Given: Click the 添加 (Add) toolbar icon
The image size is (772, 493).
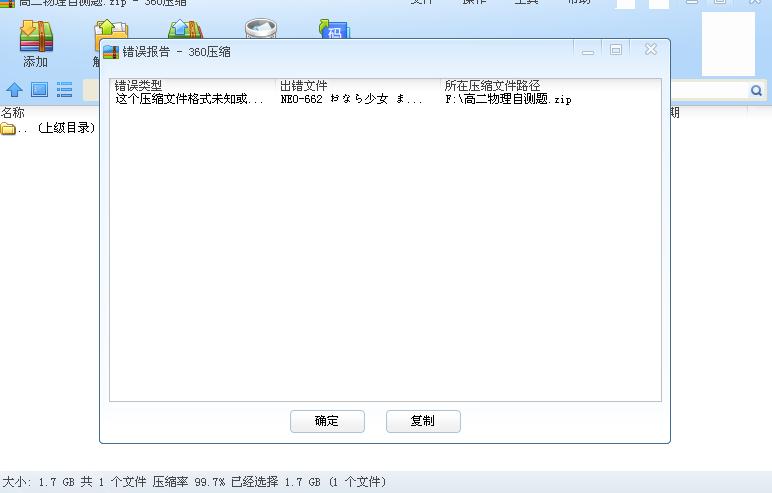Looking at the screenshot, I should tap(35, 44).
